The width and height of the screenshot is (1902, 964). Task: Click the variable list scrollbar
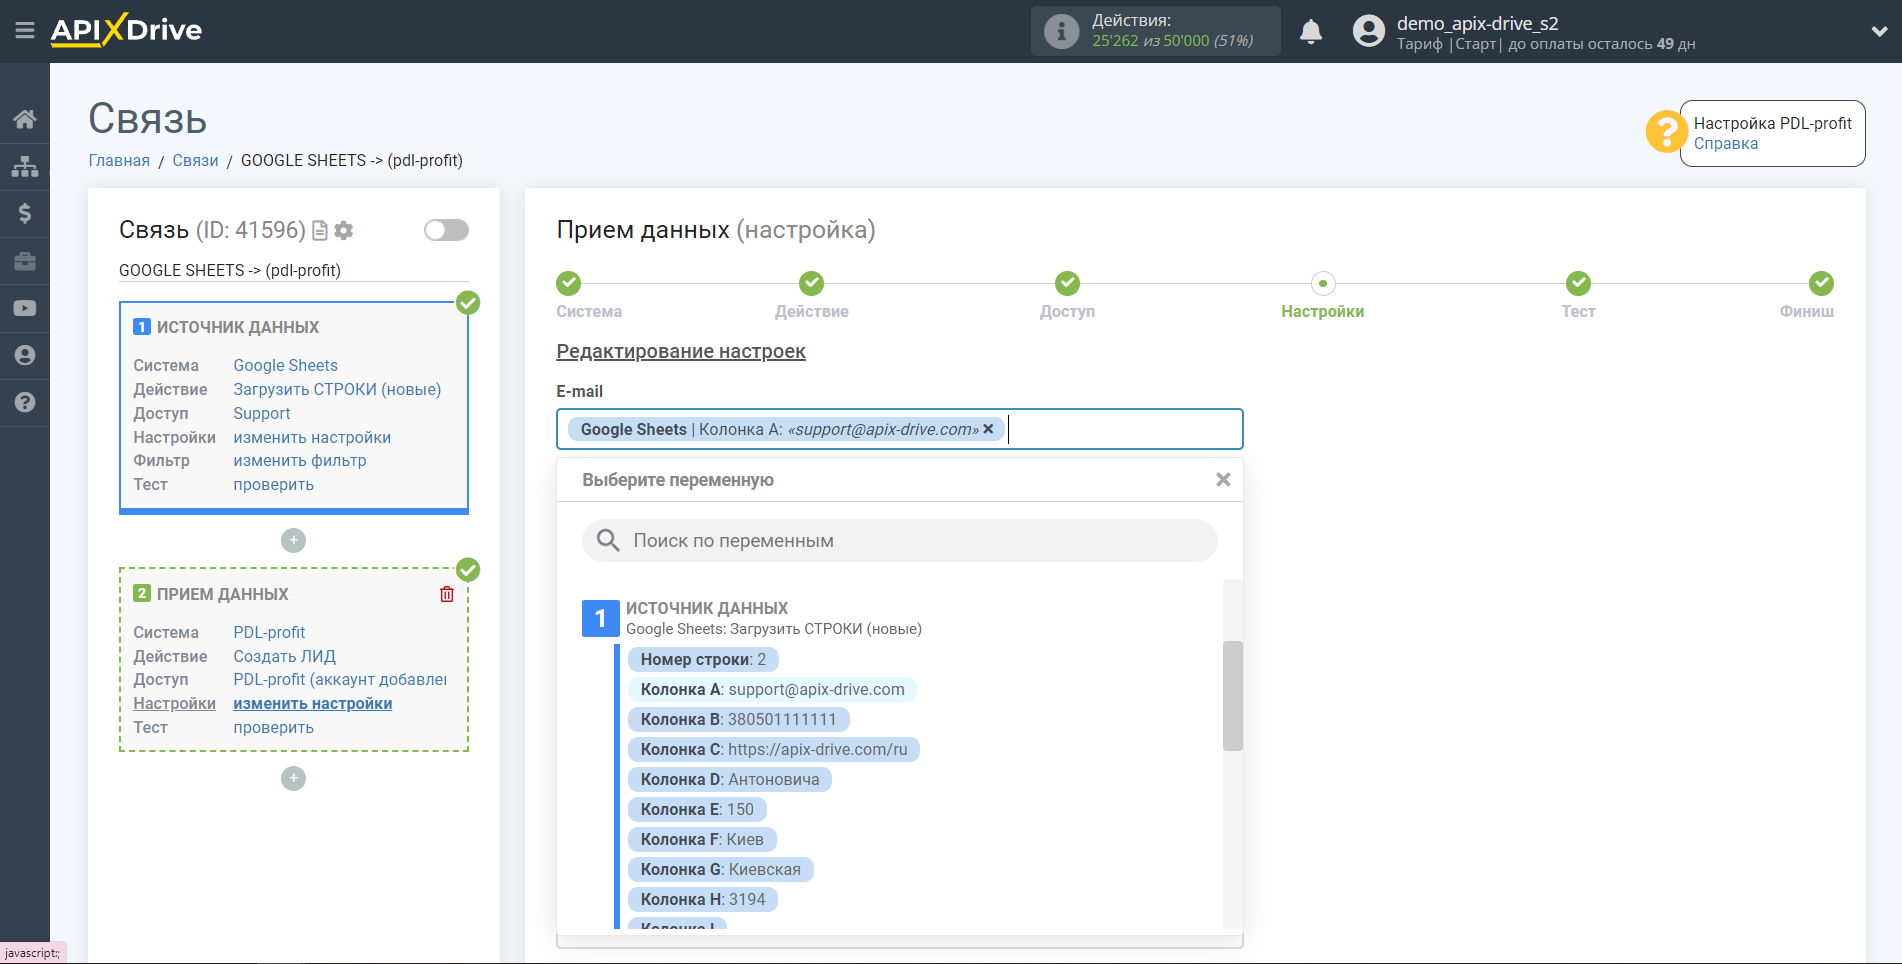[x=1232, y=696]
